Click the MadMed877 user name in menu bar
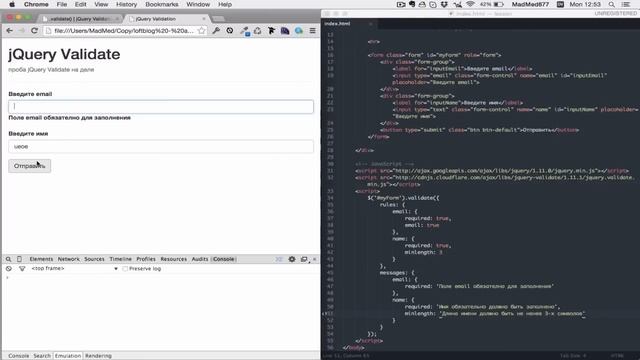640x360 pixels. pos(530,4)
